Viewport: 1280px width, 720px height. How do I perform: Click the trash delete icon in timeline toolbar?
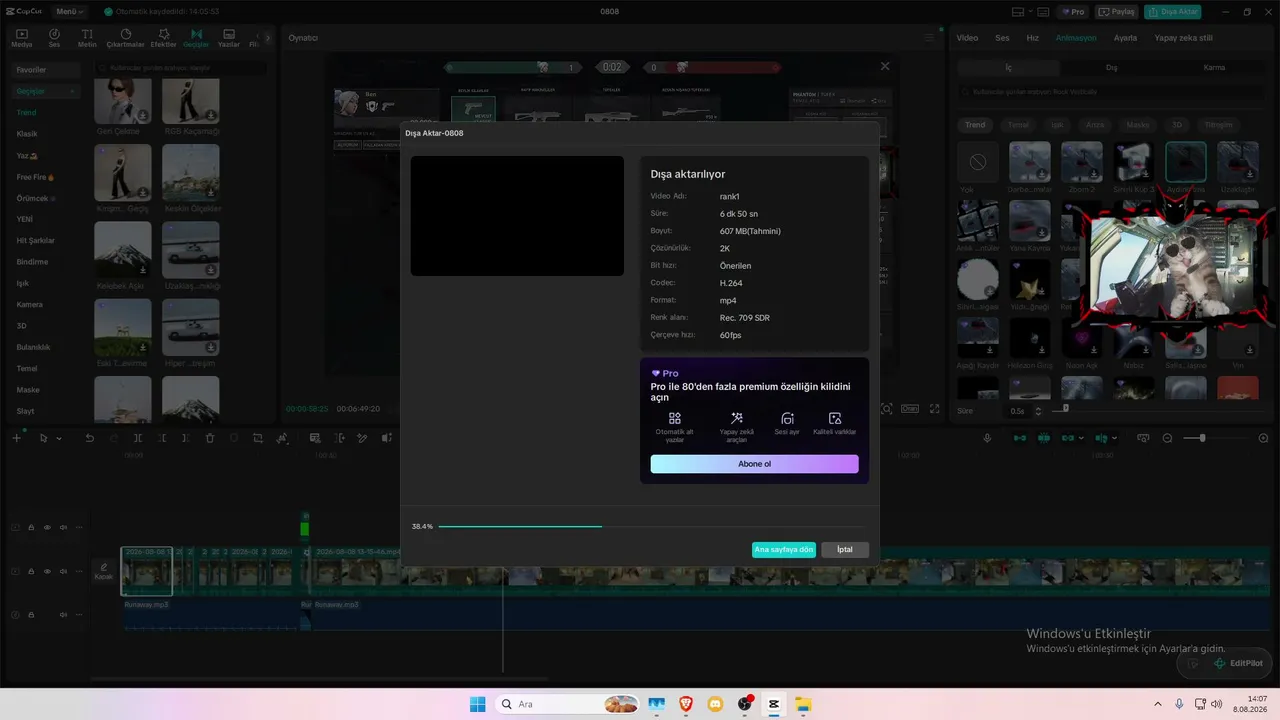click(210, 438)
